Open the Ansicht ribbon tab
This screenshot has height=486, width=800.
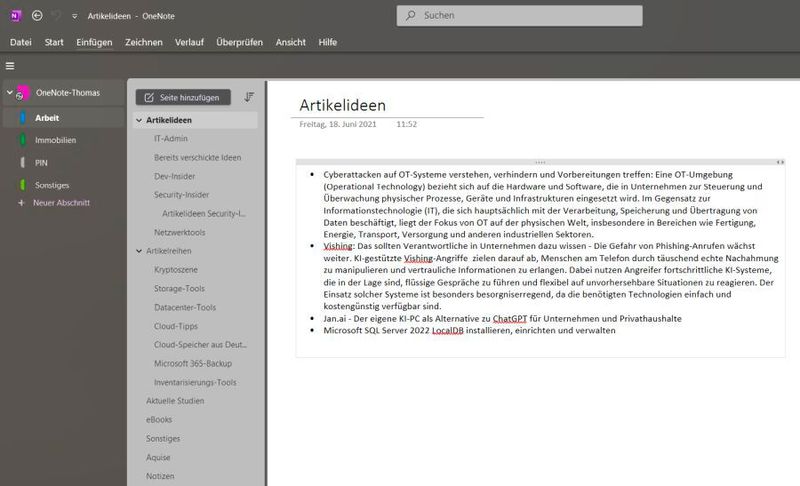click(x=290, y=42)
